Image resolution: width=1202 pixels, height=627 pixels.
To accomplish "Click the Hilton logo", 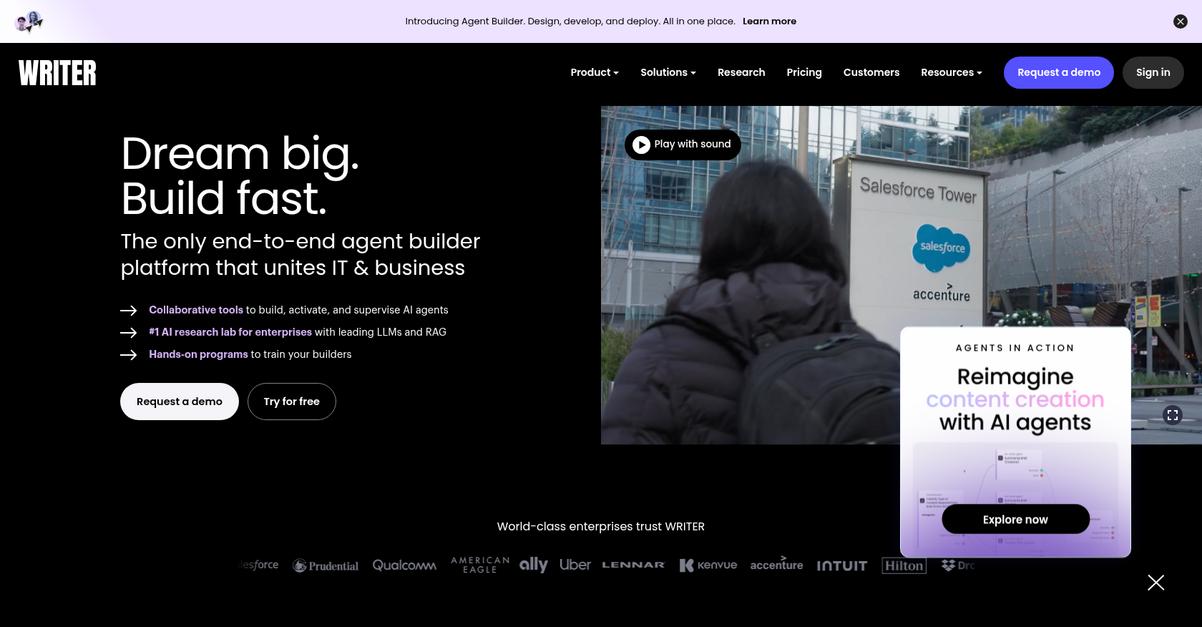I will 904,565.
